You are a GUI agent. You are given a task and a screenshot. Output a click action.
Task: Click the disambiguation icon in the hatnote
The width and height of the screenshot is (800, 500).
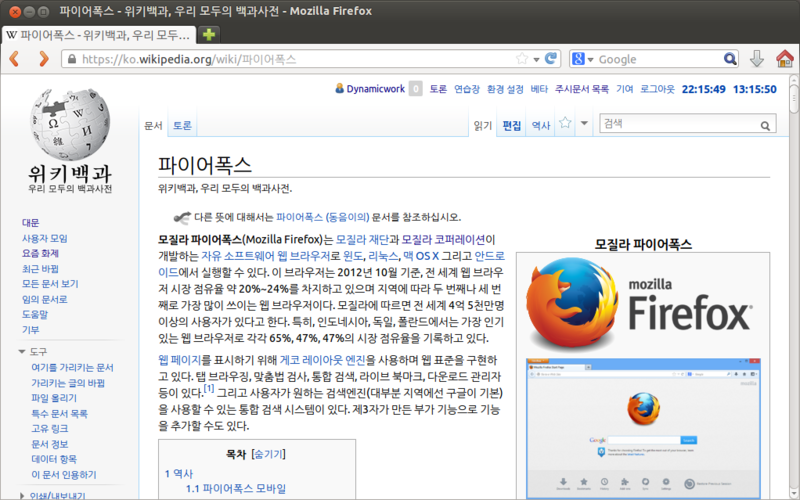(x=182, y=217)
